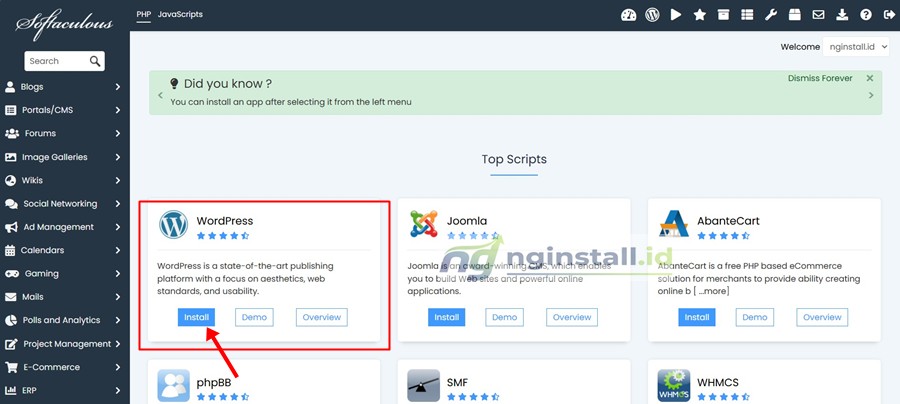Expand AbanteCart description with more link
This screenshot has height=404, width=900.
tap(713, 292)
